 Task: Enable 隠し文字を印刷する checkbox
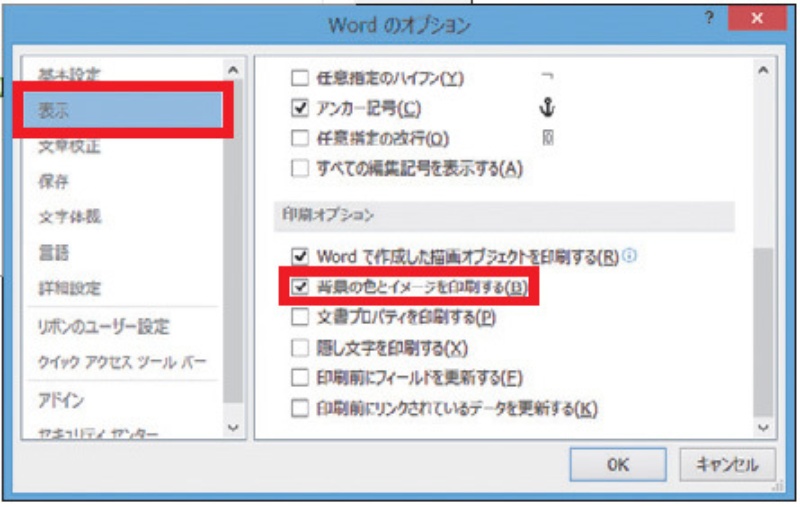tap(299, 348)
